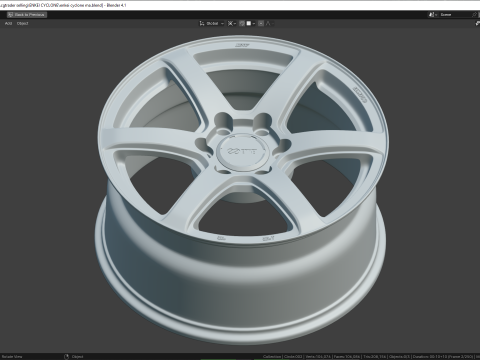Click the Collection entry in the status bar
Screen dimensions: 480x360
click(272, 357)
